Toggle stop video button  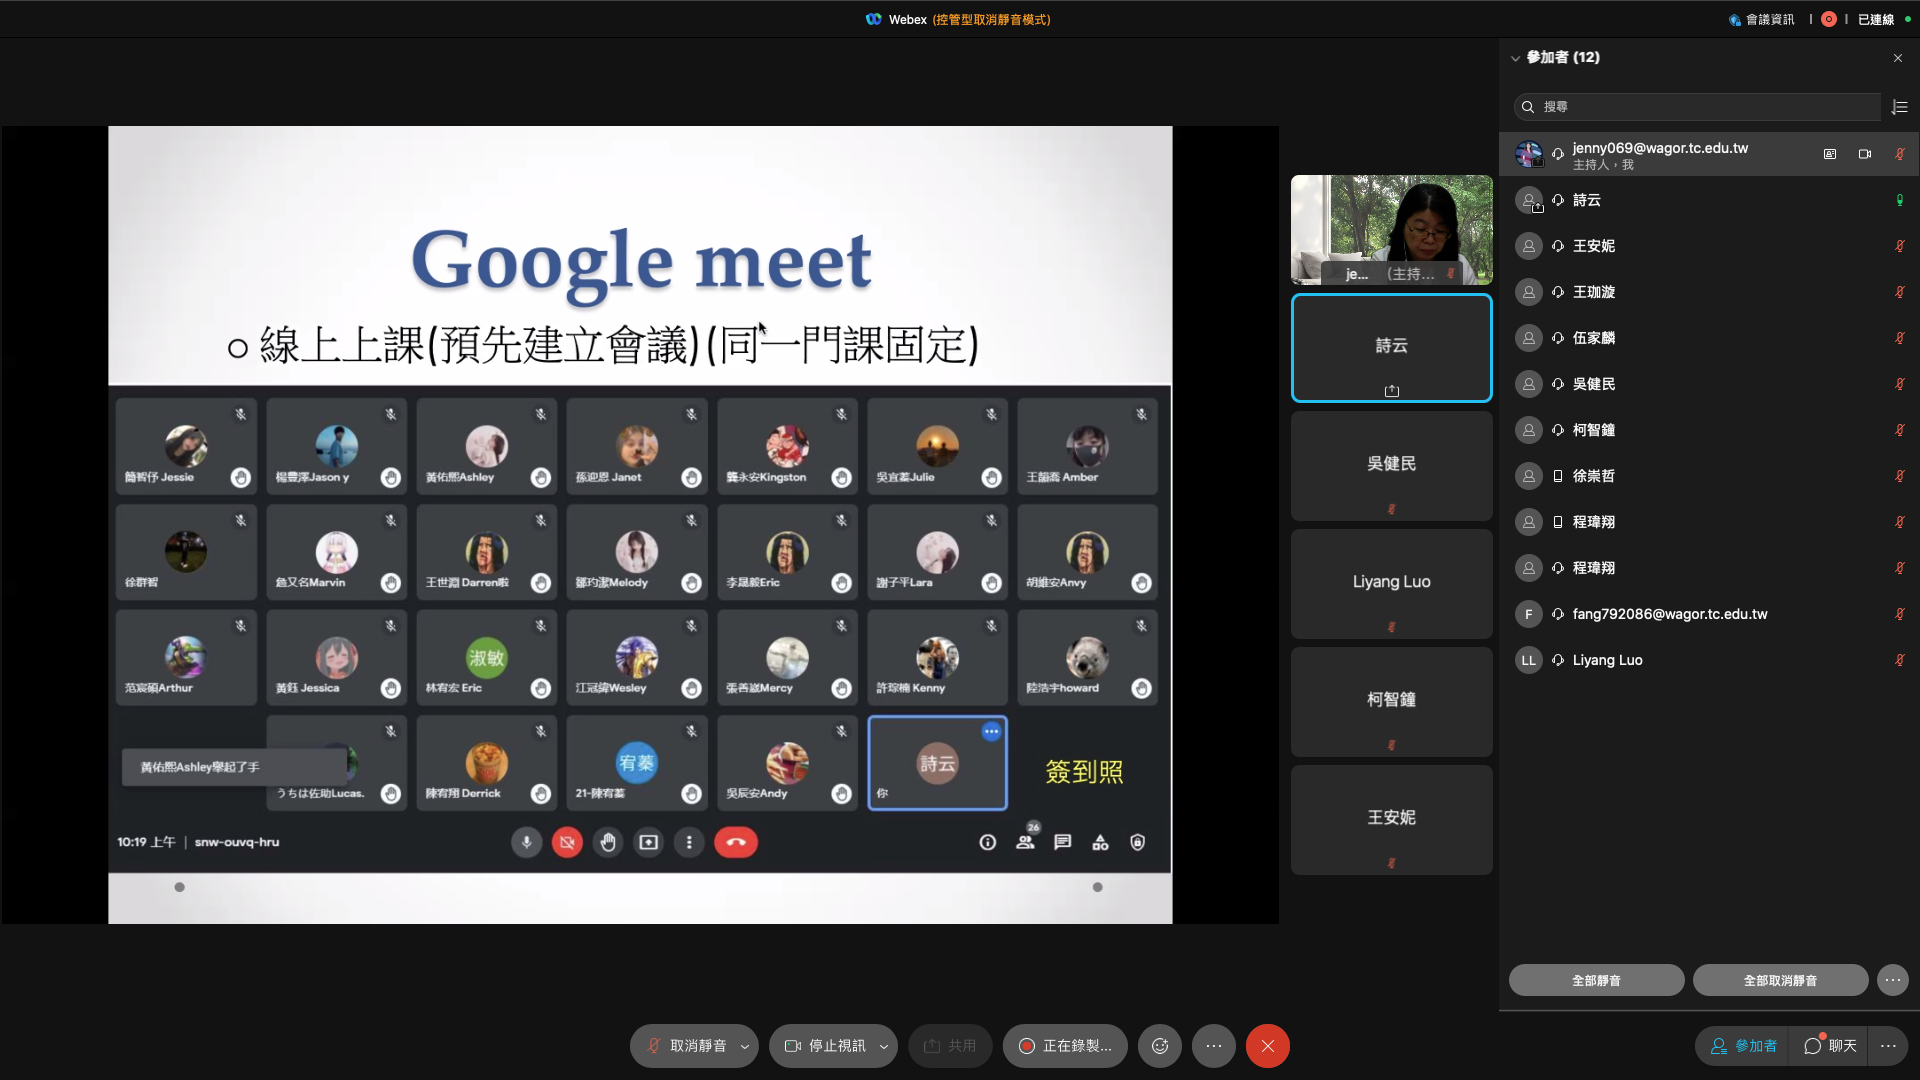[826, 1046]
